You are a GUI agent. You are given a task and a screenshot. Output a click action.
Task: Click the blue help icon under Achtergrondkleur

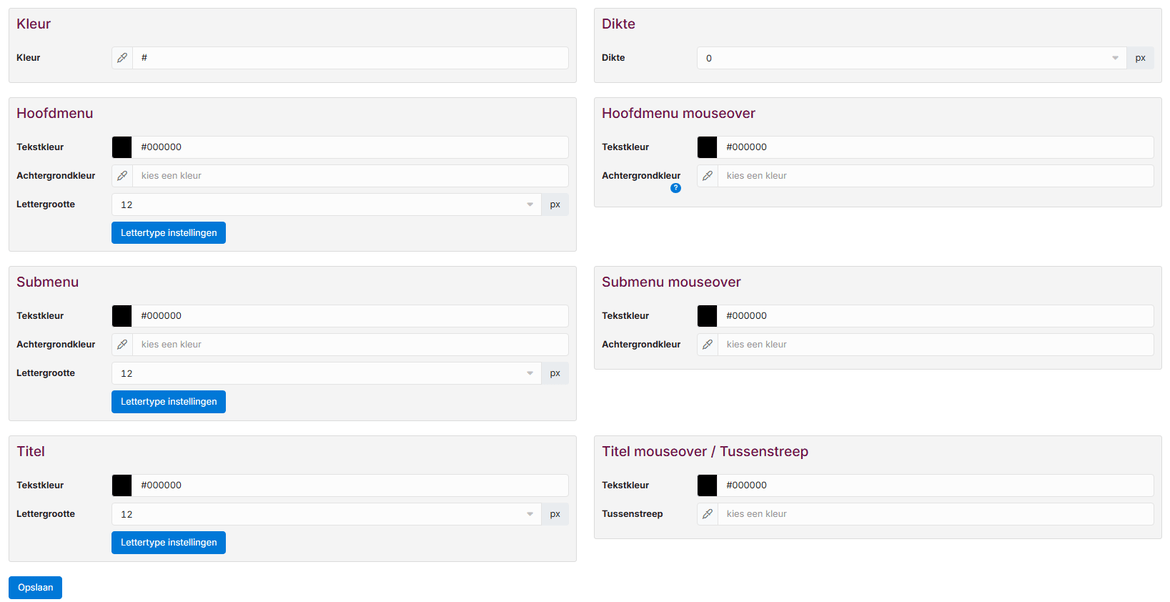[676, 188]
